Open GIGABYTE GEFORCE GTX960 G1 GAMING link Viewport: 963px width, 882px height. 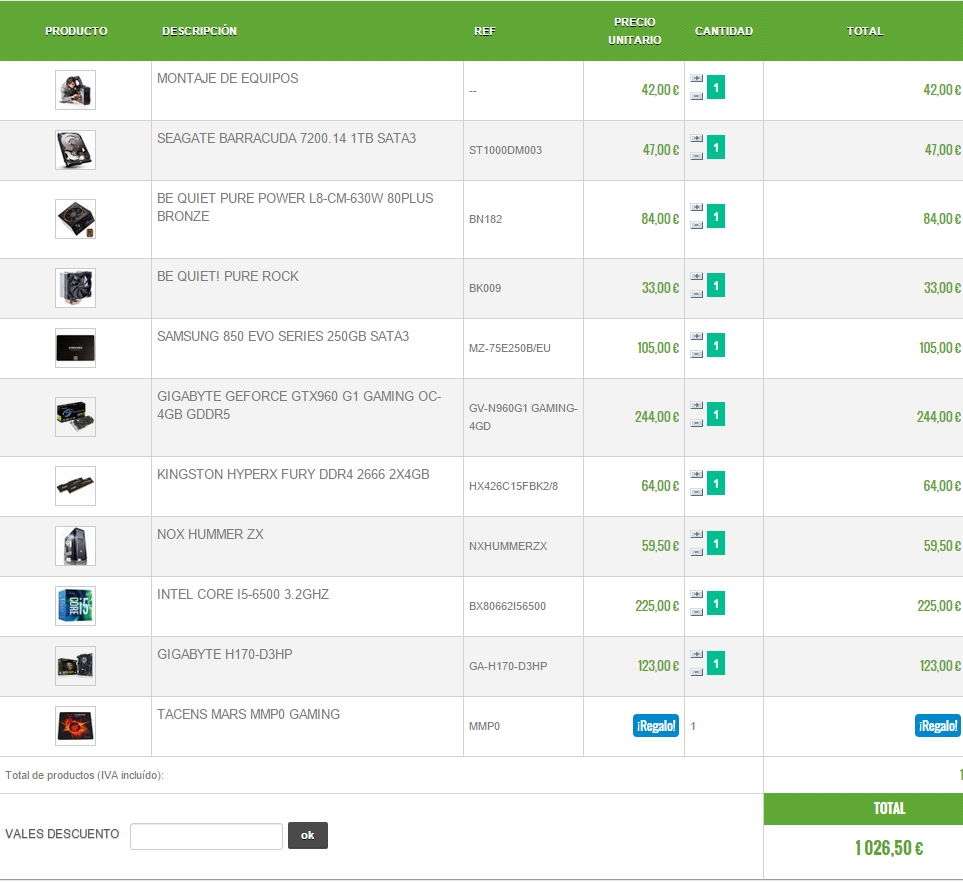point(300,405)
